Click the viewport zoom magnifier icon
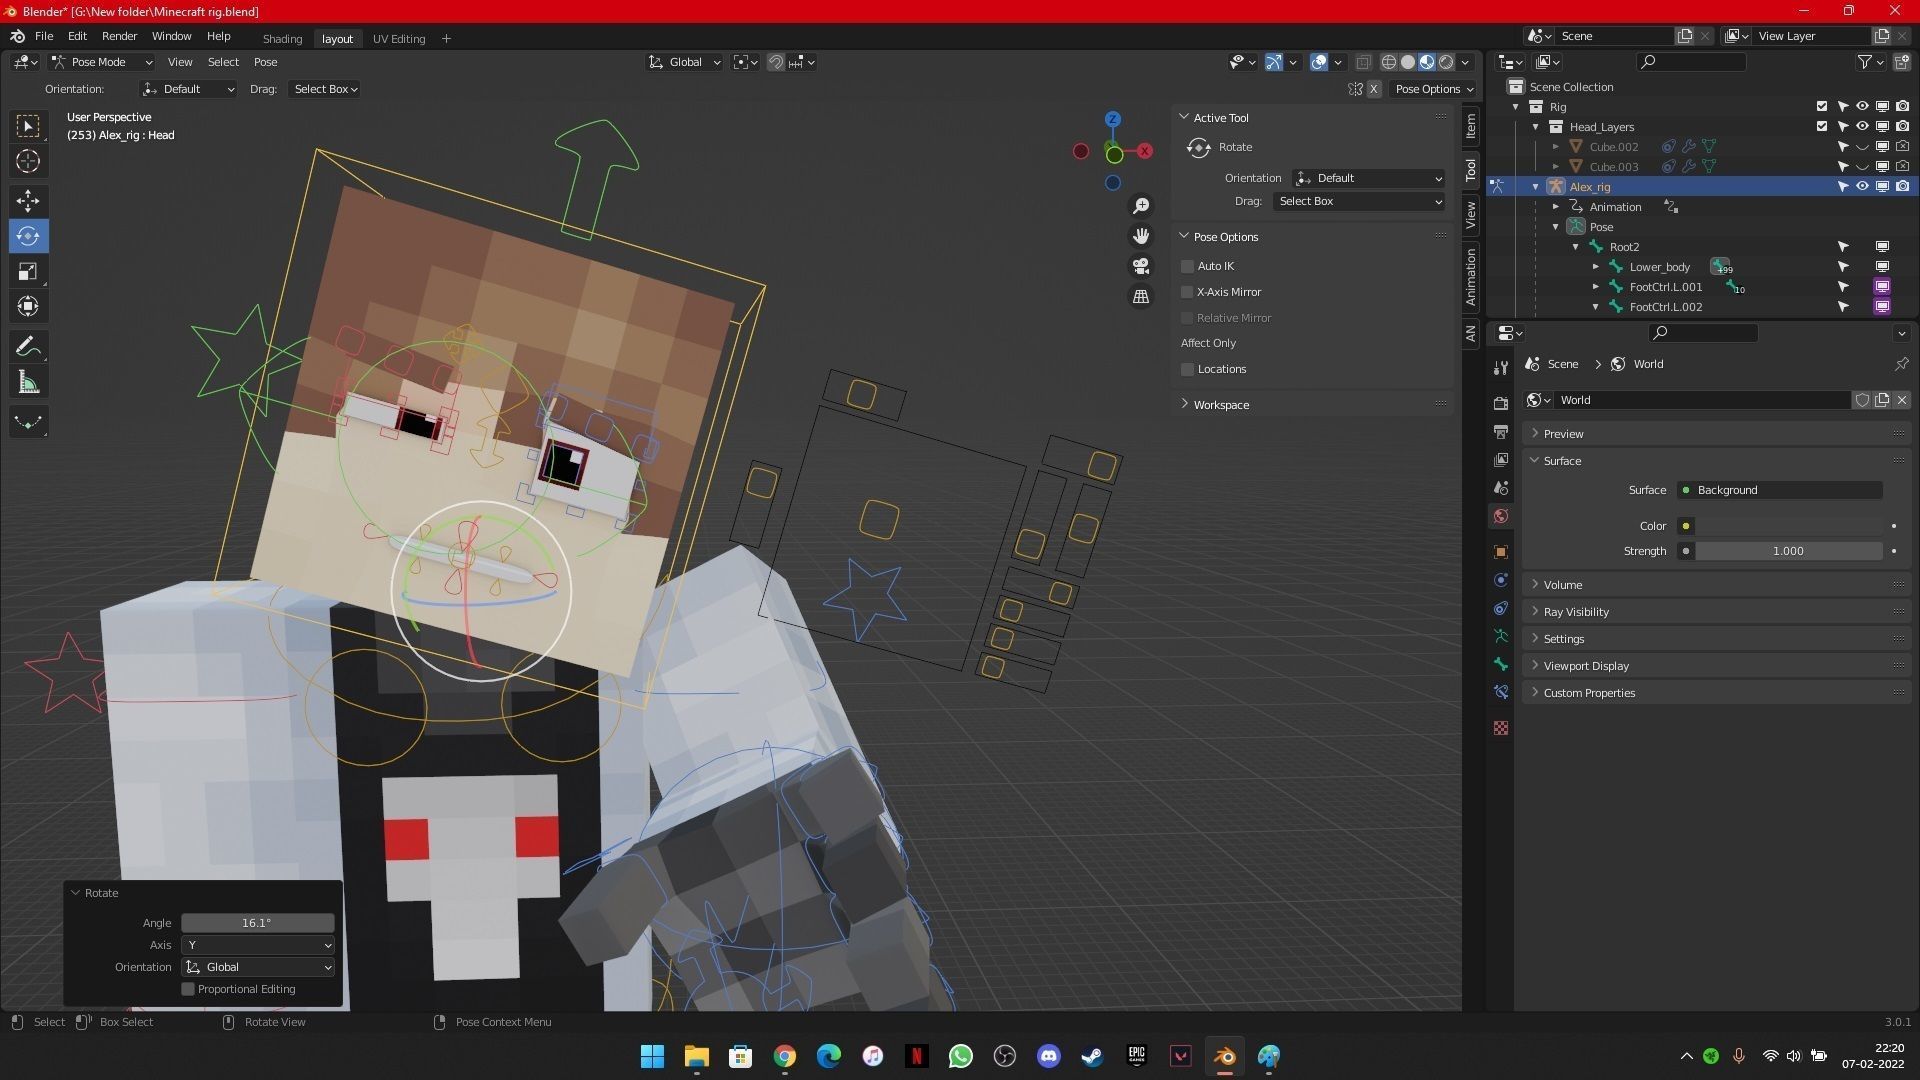Viewport: 1920px width, 1080px height. [x=1141, y=206]
